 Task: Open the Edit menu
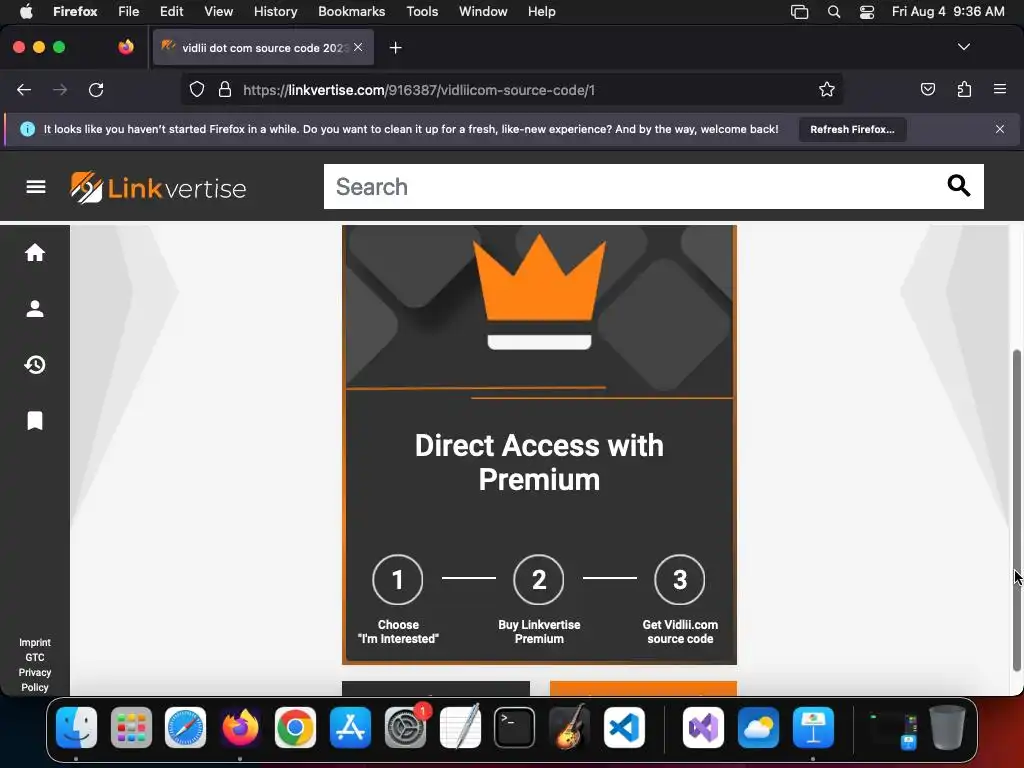(x=172, y=12)
